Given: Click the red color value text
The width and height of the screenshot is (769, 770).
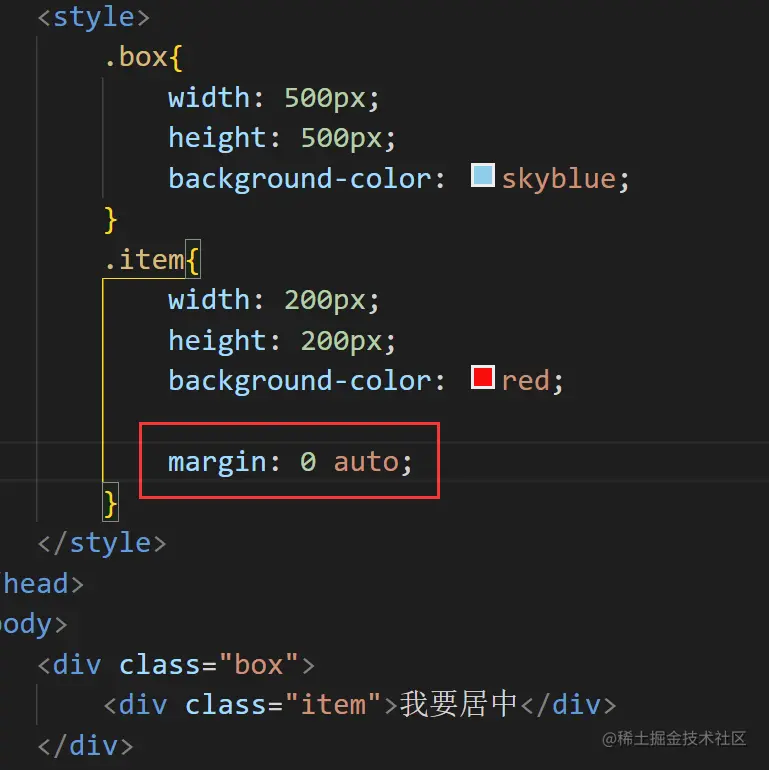Looking at the screenshot, I should pyautogui.click(x=525, y=381).
